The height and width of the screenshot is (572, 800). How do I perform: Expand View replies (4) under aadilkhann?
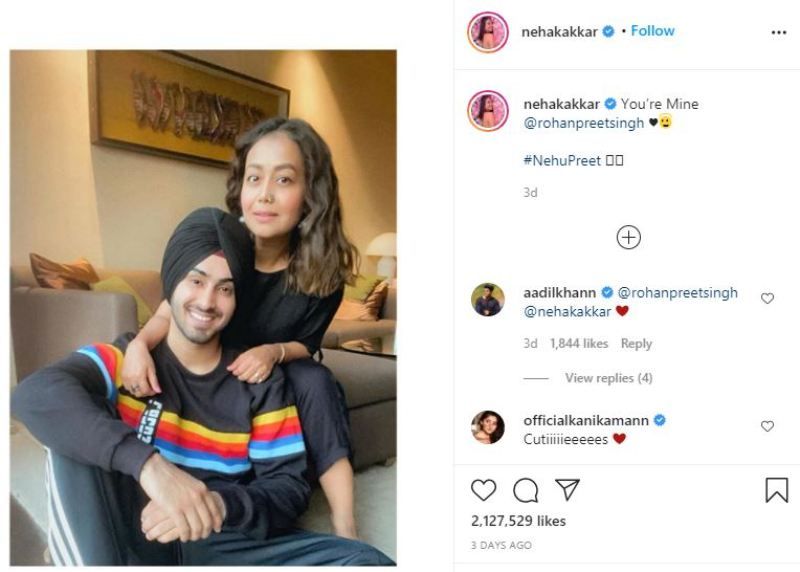[609, 378]
